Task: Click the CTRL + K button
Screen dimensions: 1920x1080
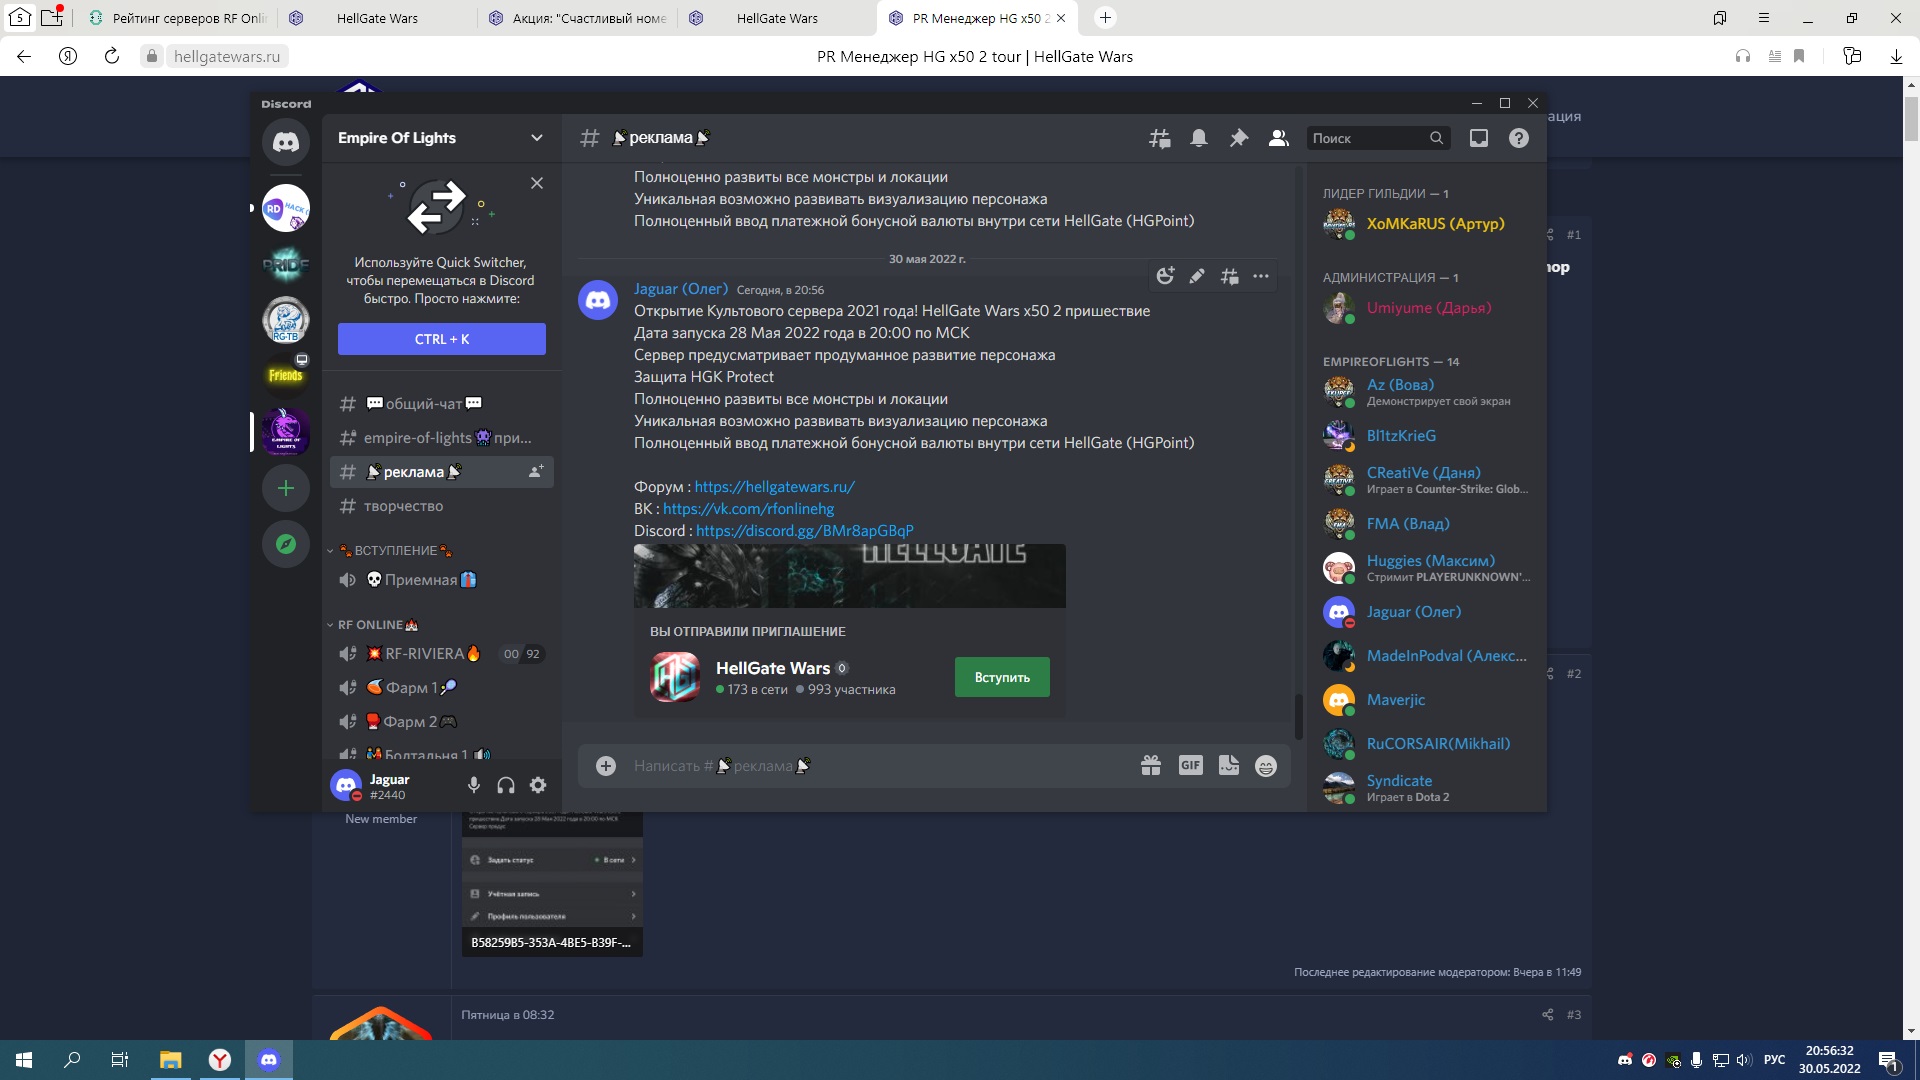Action: [x=442, y=339]
